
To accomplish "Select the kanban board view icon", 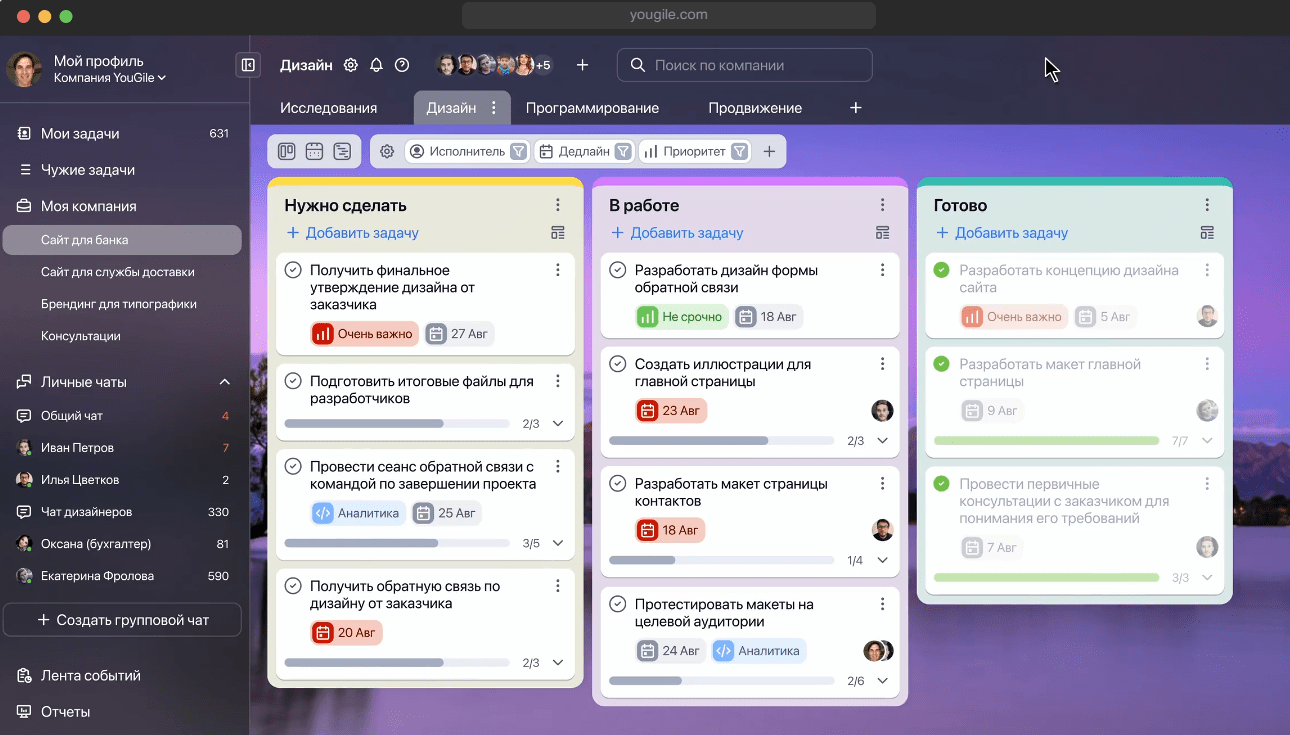I will click(x=286, y=150).
